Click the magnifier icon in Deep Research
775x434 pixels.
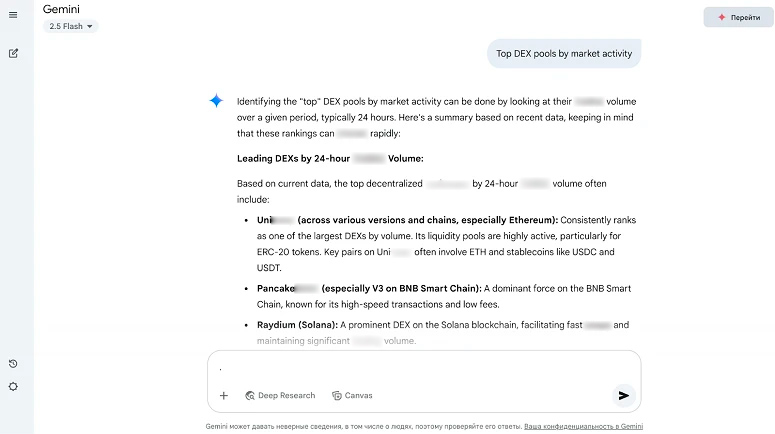click(x=250, y=396)
